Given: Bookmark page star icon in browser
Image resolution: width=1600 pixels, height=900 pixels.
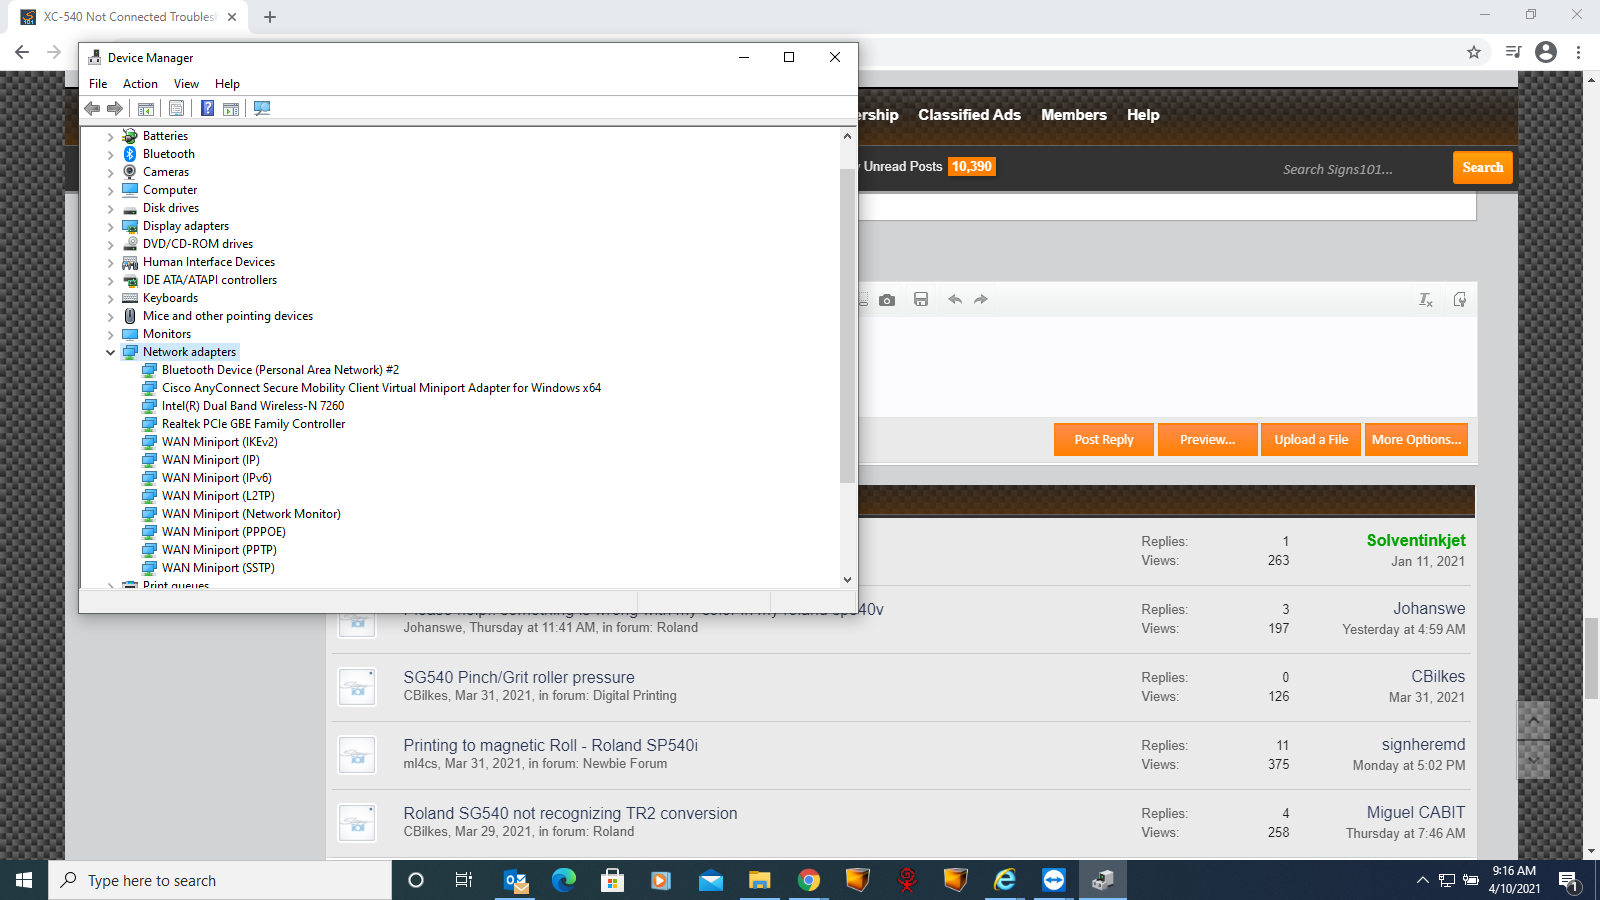Looking at the screenshot, I should (1474, 52).
